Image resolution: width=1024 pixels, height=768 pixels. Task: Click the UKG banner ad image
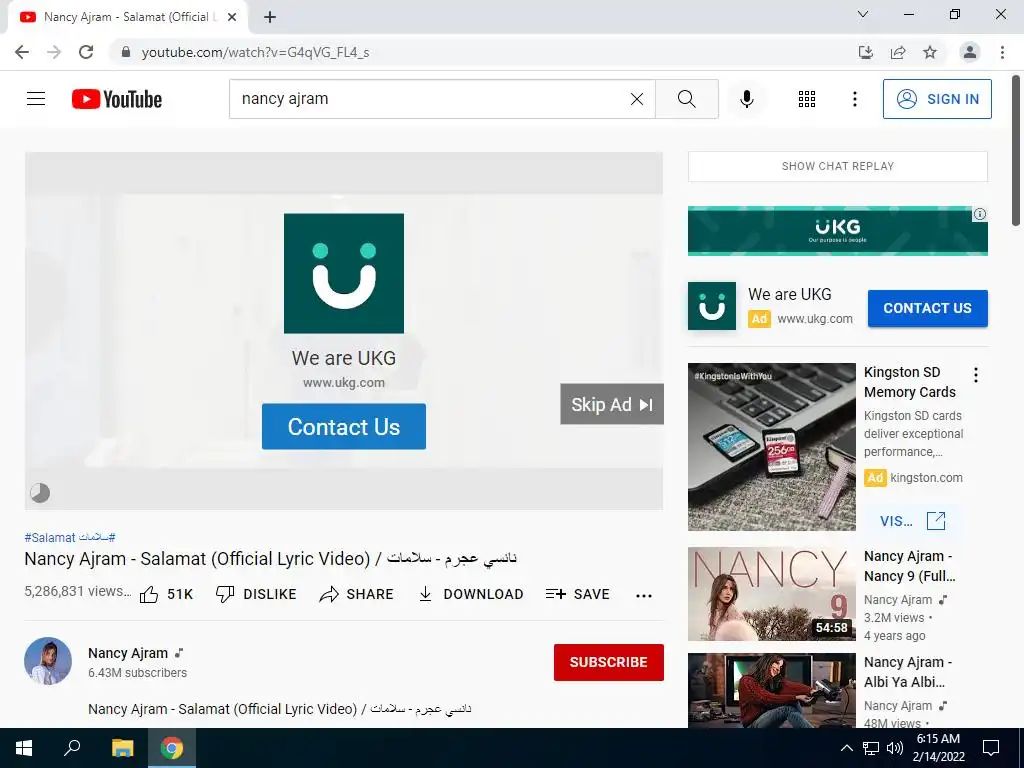pyautogui.click(x=837, y=231)
